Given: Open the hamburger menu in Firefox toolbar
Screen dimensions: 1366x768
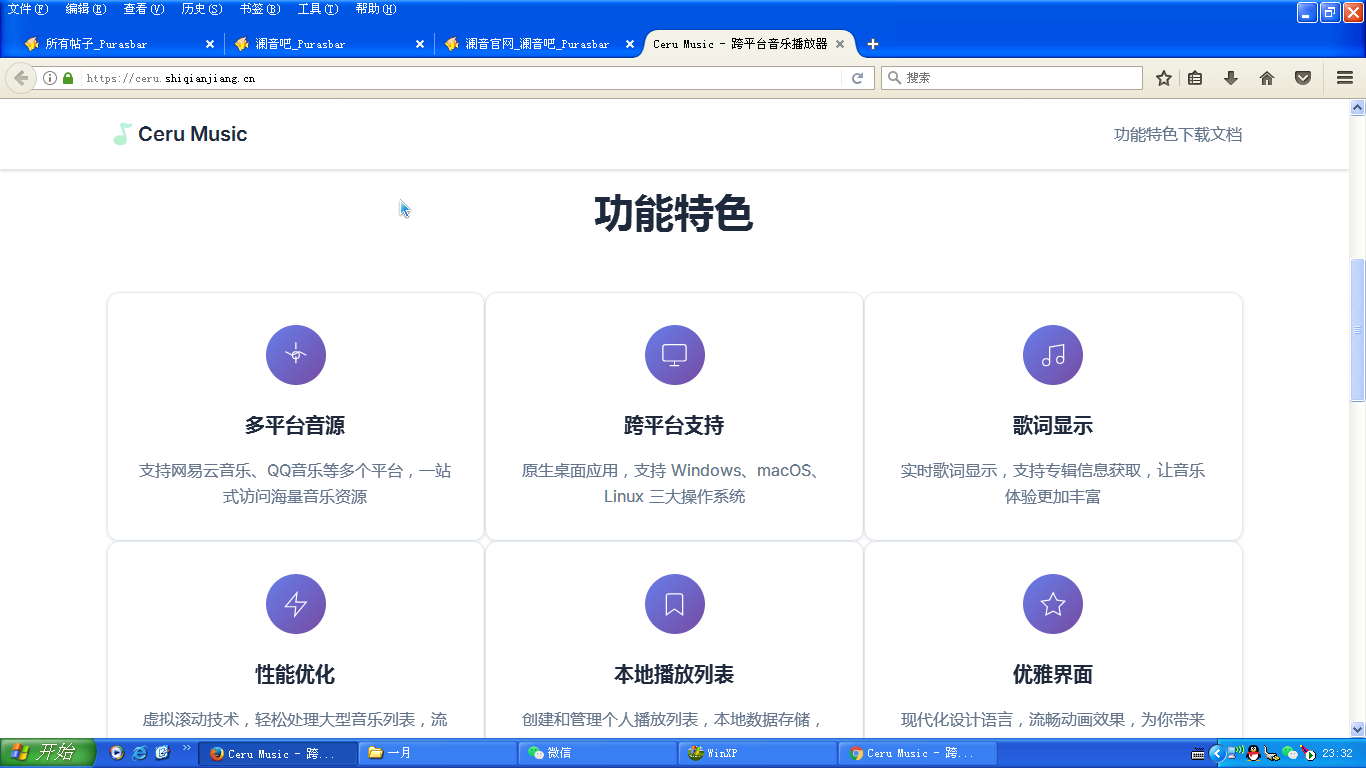Looking at the screenshot, I should click(x=1345, y=78).
